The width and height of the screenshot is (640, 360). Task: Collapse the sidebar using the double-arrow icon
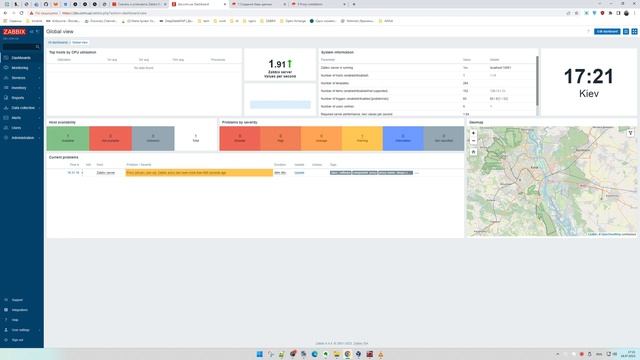(x=32, y=31)
